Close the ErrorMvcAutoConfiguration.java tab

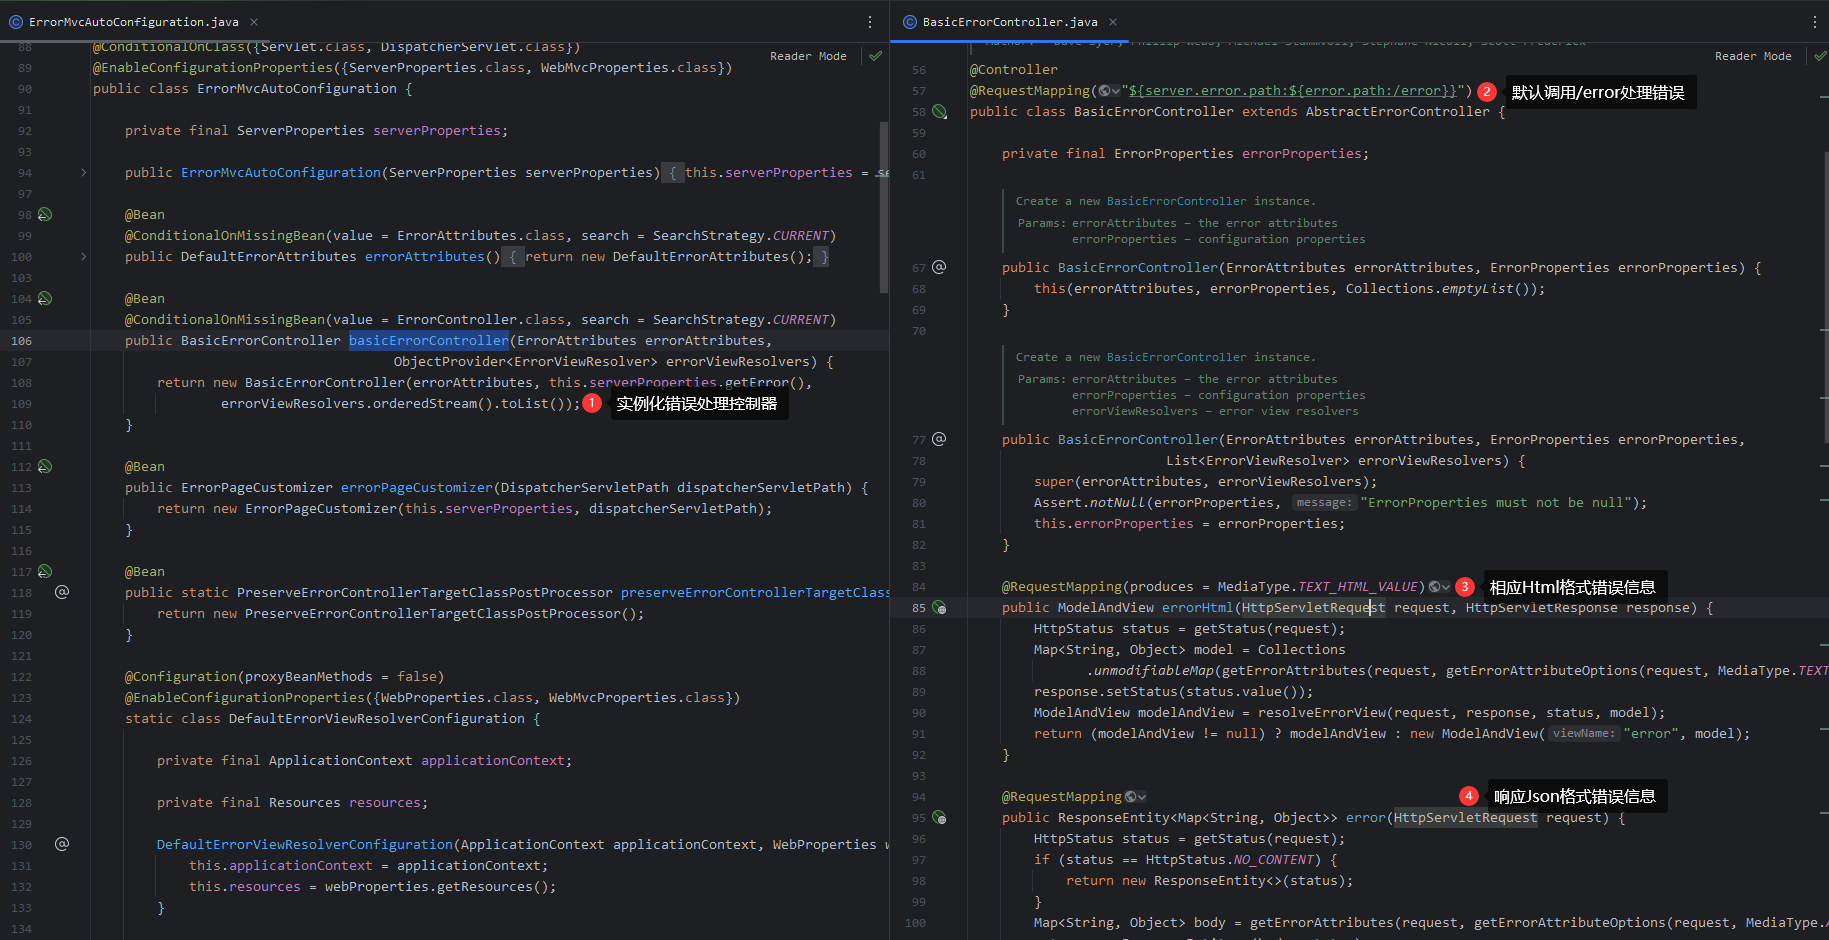tap(254, 21)
